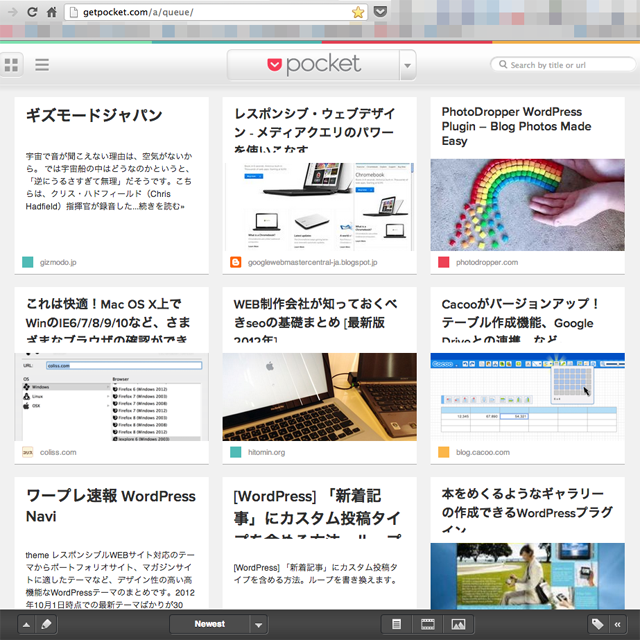
Task: Open the tags filter icon
Action: (598, 624)
